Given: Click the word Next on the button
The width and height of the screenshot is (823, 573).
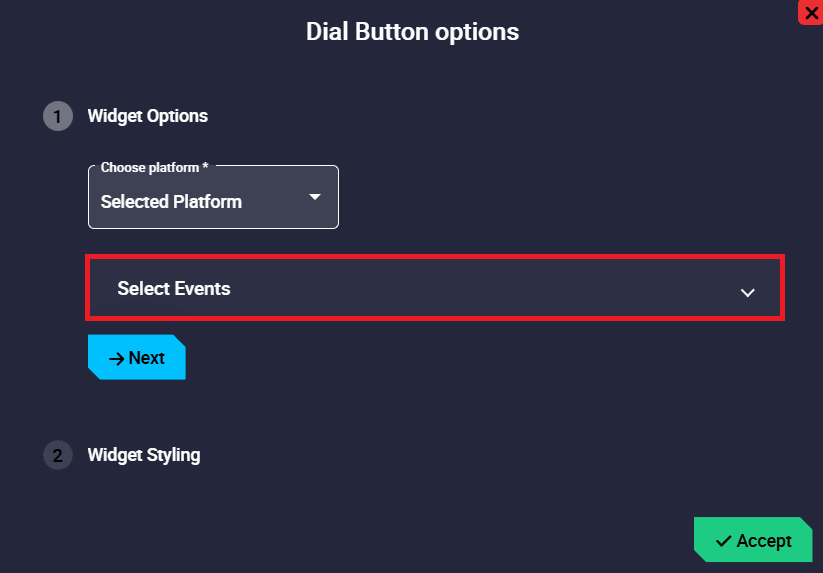Looking at the screenshot, I should coord(147,358).
